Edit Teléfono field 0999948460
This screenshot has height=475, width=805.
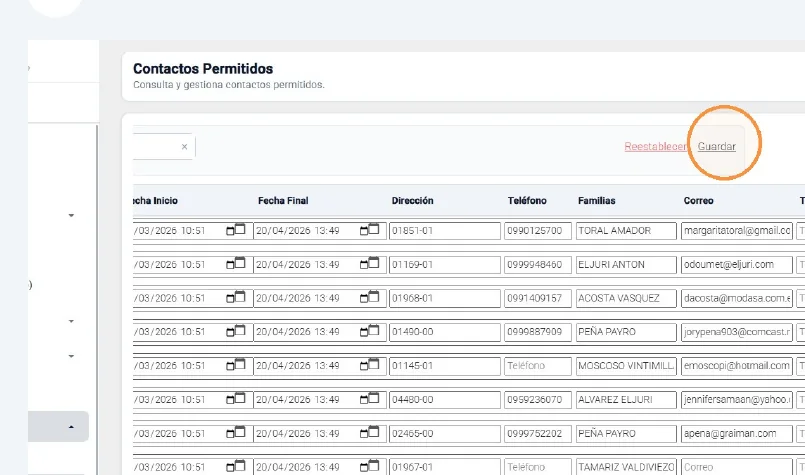click(x=538, y=264)
